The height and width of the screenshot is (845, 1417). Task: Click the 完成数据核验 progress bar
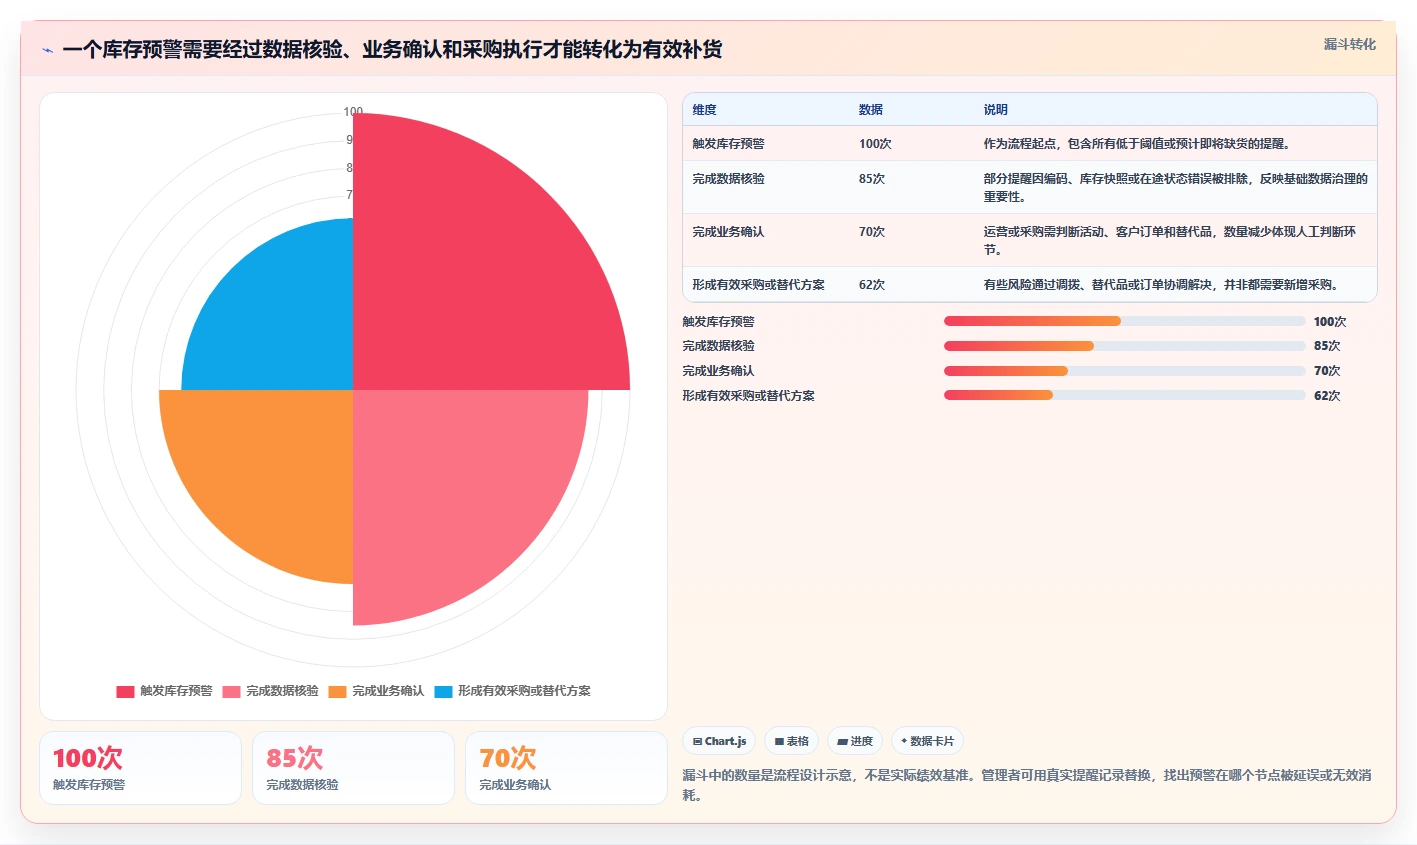[1125, 346]
